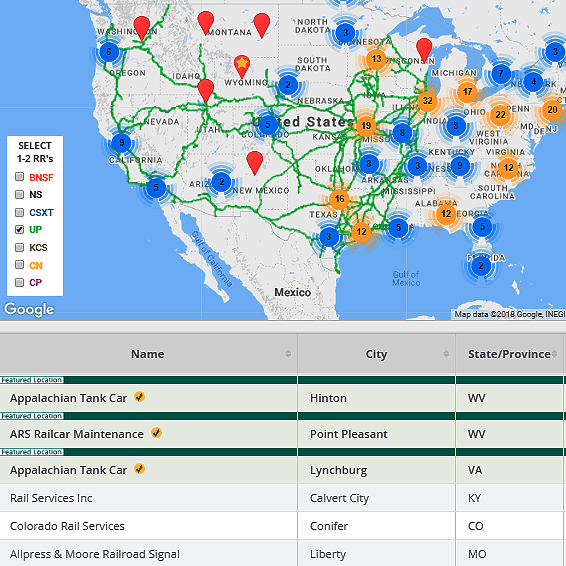Click the red pin near Idaho-Utah border
Screen dimensions: 566x566
(x=206, y=90)
